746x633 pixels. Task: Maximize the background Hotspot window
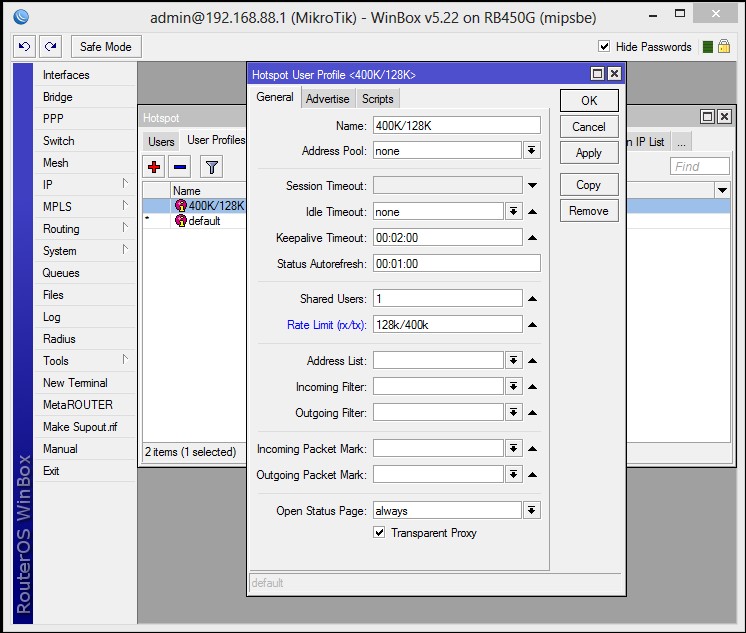(x=707, y=117)
